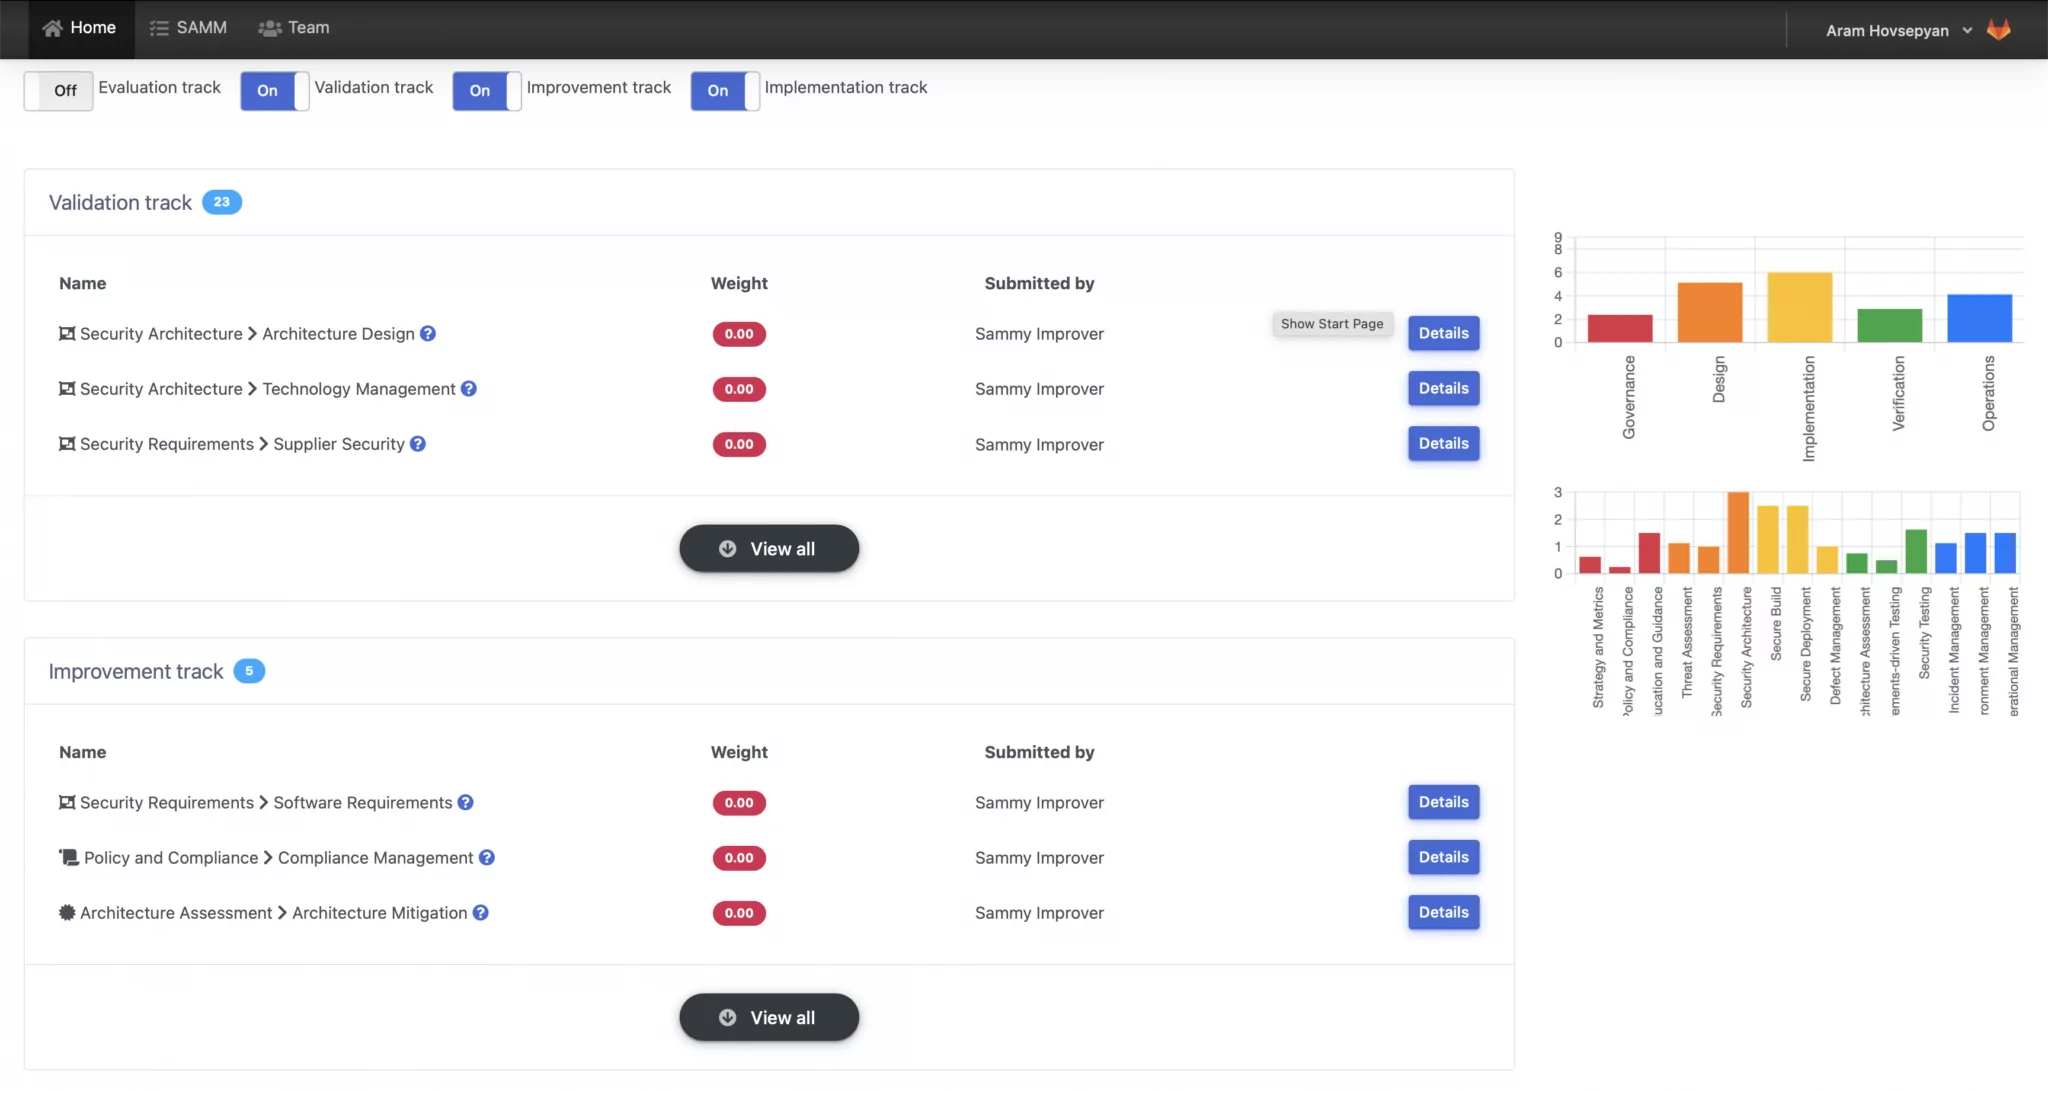Viewport: 2048px width, 1093px height.
Task: Click help icon next to Architecture Mitigation
Action: 481,913
